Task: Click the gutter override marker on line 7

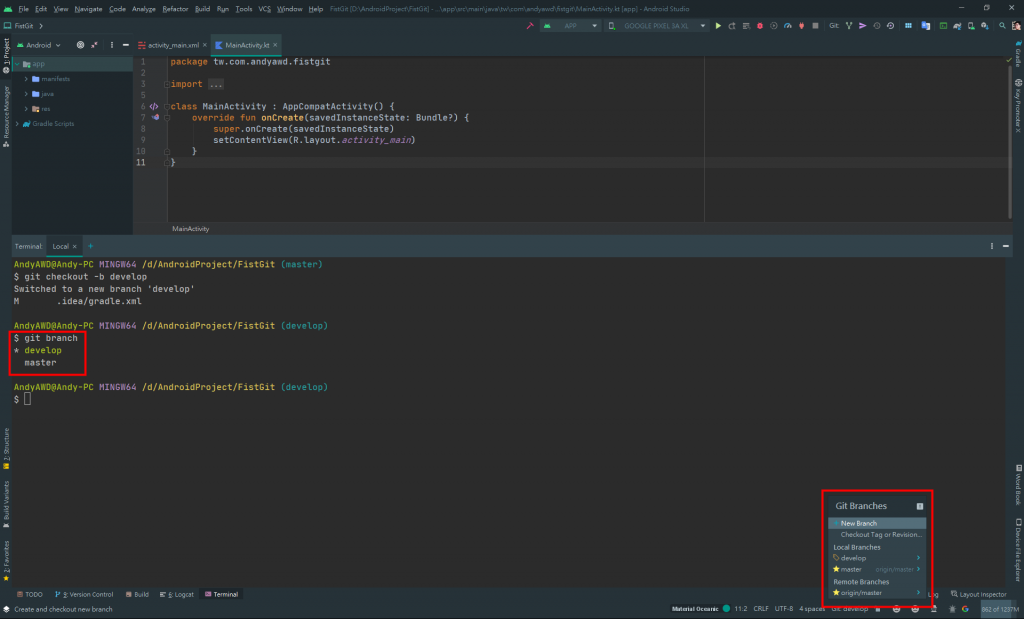Action: click(155, 118)
